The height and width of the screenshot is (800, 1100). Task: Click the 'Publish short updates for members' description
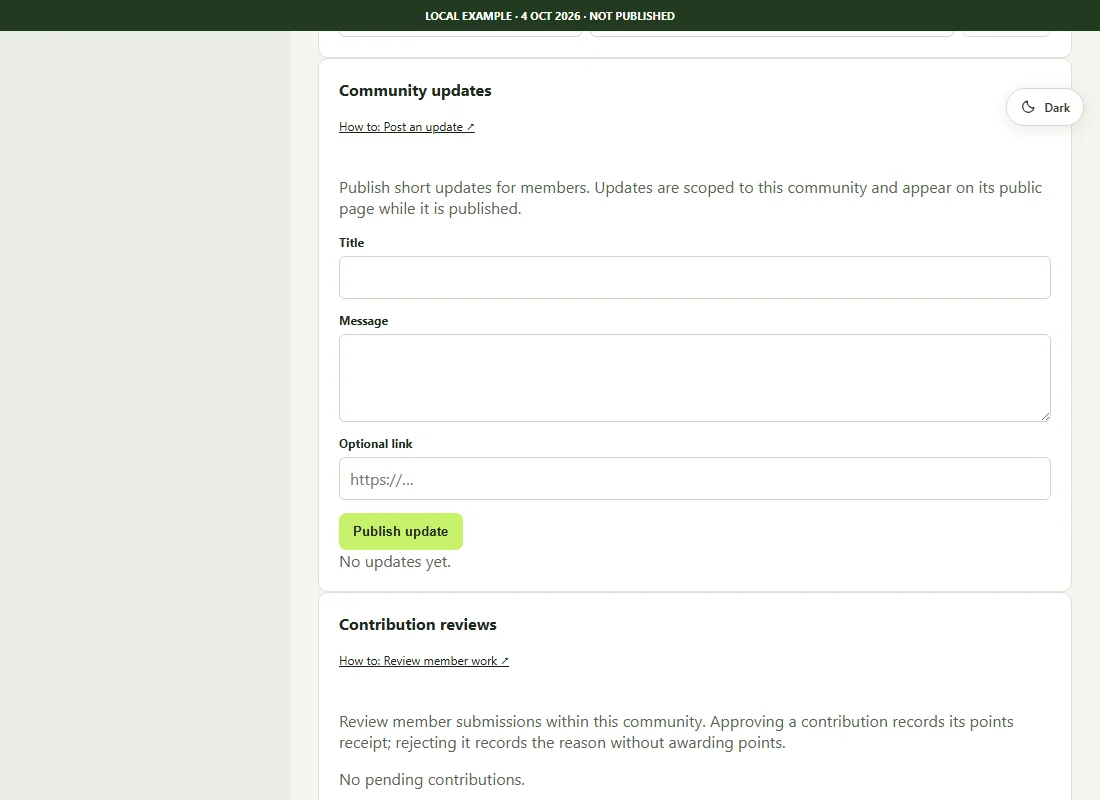click(690, 198)
